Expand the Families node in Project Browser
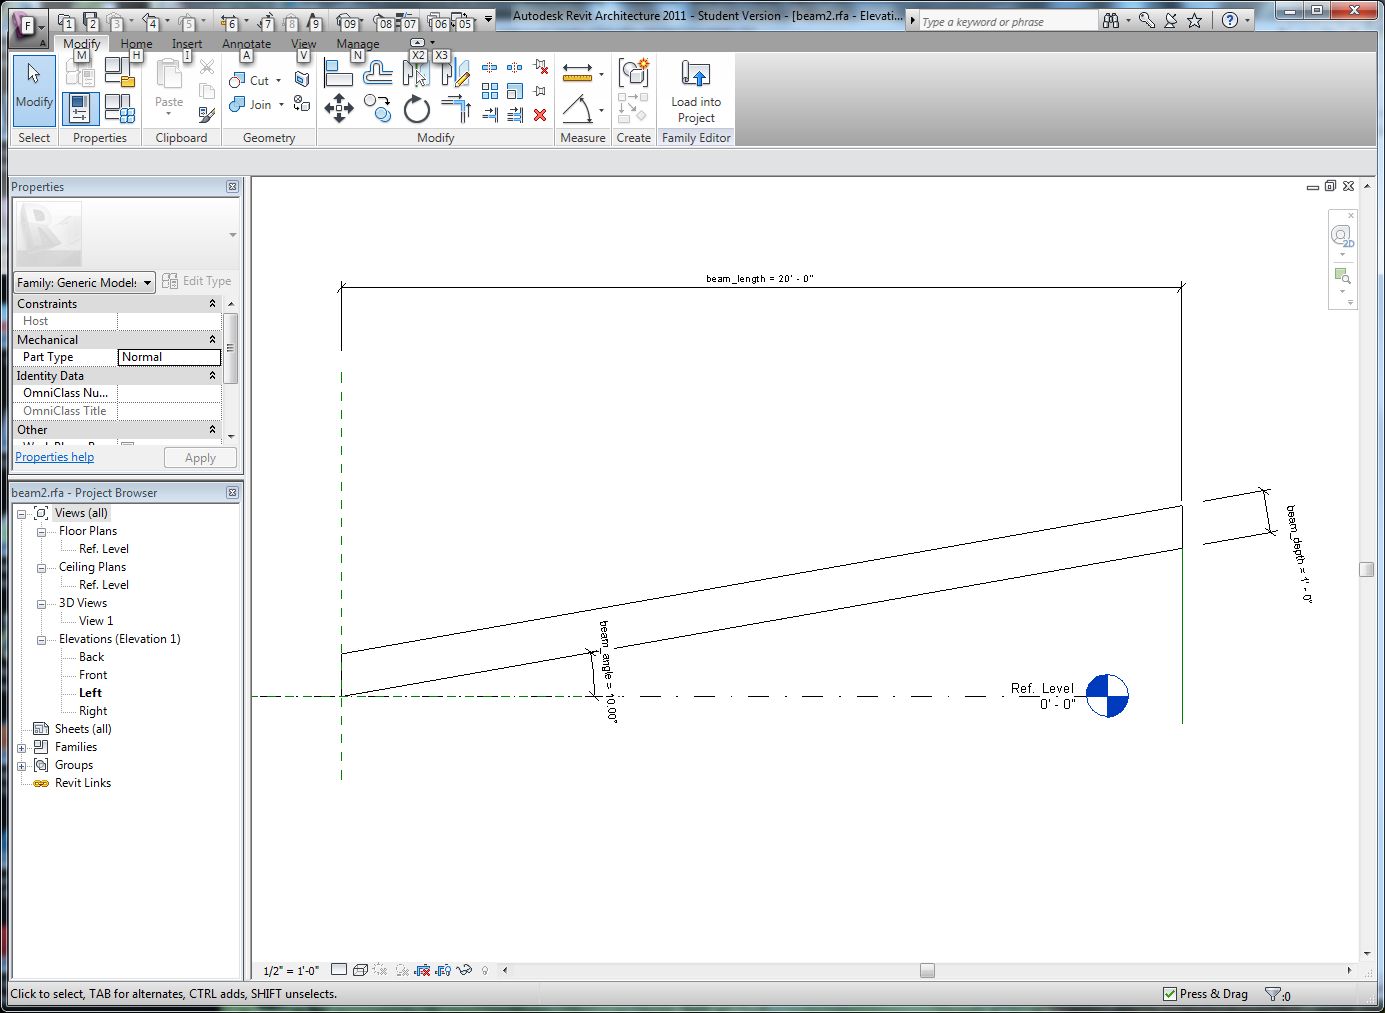The height and width of the screenshot is (1013, 1385). click(22, 746)
